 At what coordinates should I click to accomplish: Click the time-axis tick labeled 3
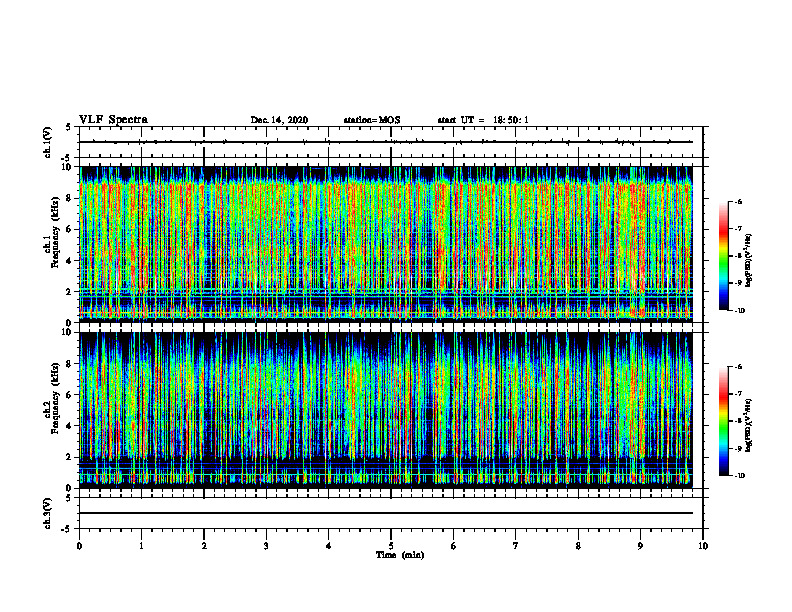(266, 546)
